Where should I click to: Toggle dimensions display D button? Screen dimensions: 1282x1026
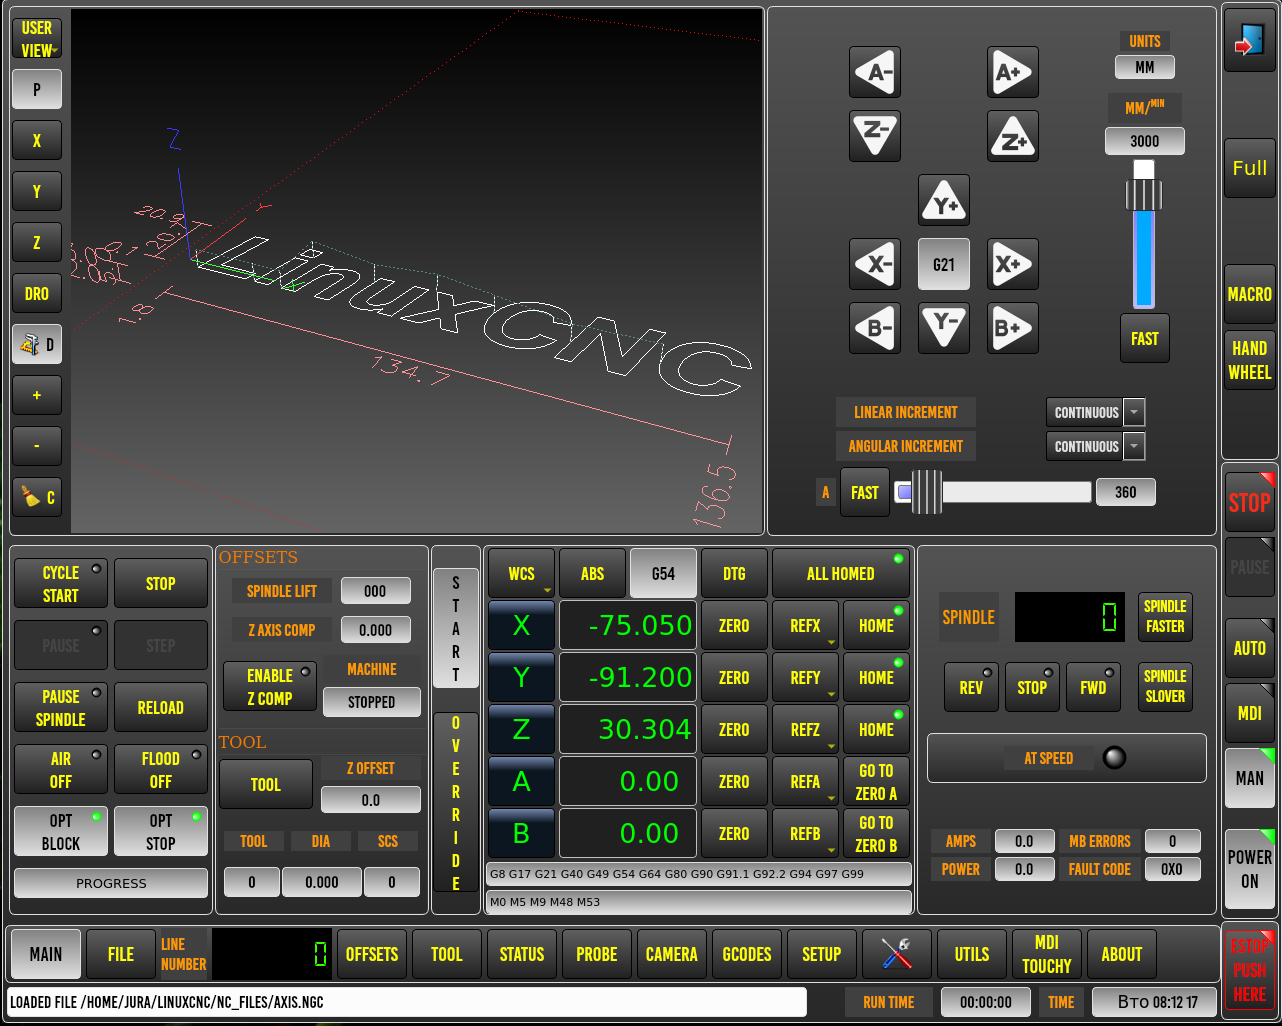[x=37, y=345]
